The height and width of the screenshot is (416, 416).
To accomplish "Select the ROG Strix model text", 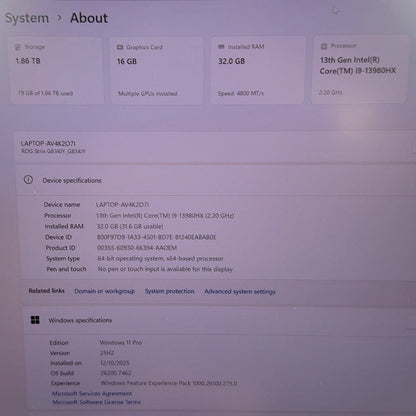I will pyautogui.click(x=53, y=151).
